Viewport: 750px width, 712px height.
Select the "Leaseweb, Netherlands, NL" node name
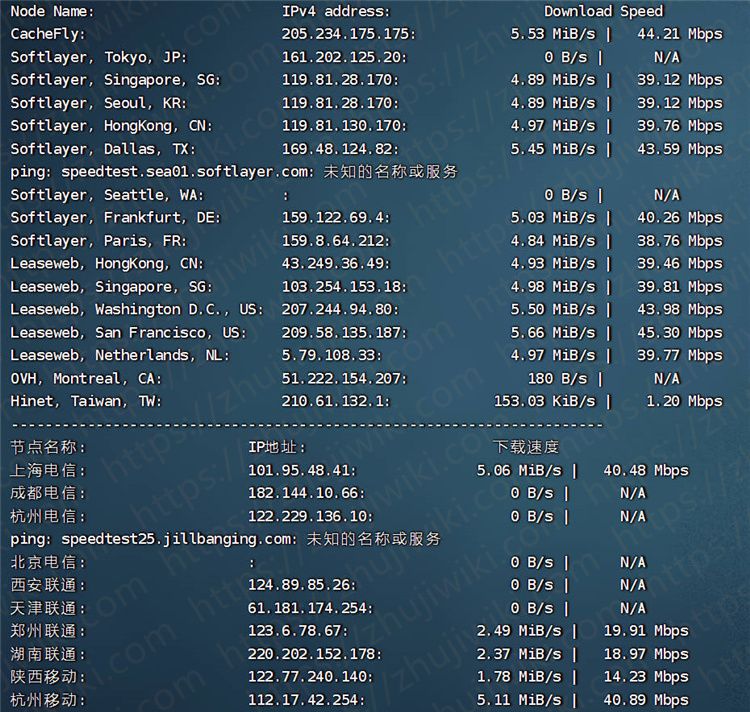point(120,355)
